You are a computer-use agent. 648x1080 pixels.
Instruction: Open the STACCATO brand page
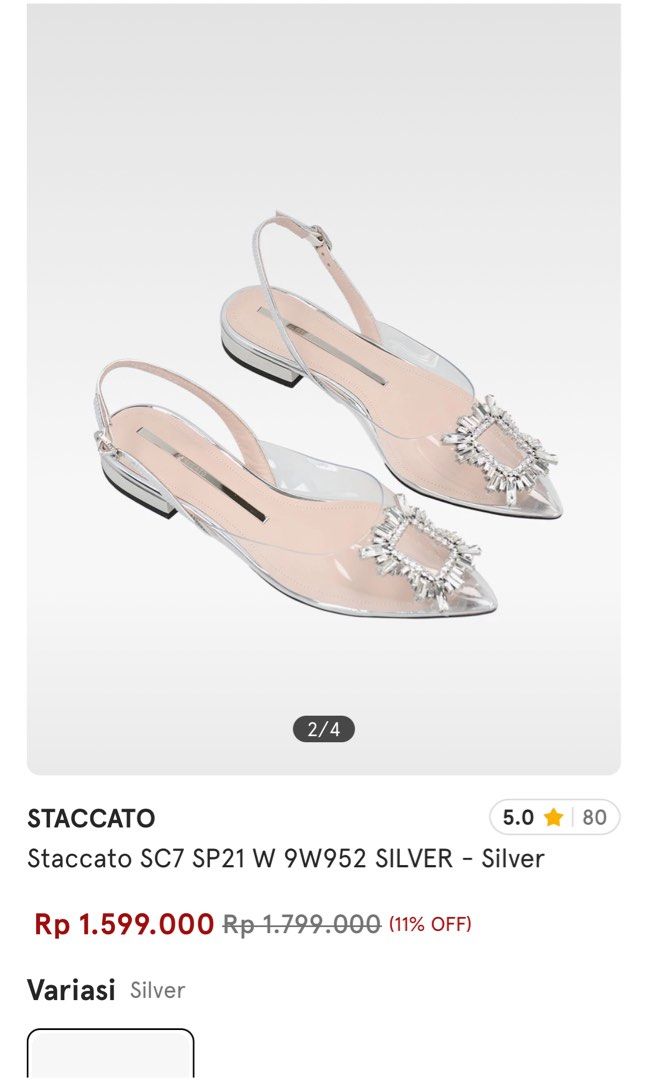[x=88, y=817]
